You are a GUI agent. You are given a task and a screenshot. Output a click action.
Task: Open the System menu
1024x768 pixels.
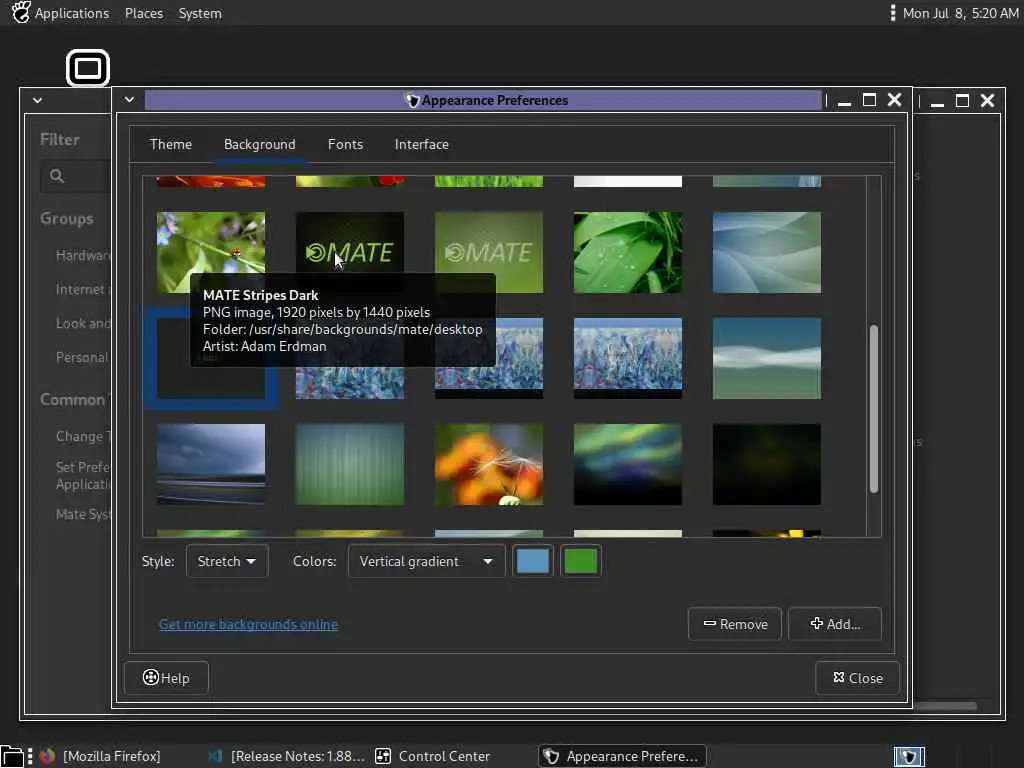[200, 13]
